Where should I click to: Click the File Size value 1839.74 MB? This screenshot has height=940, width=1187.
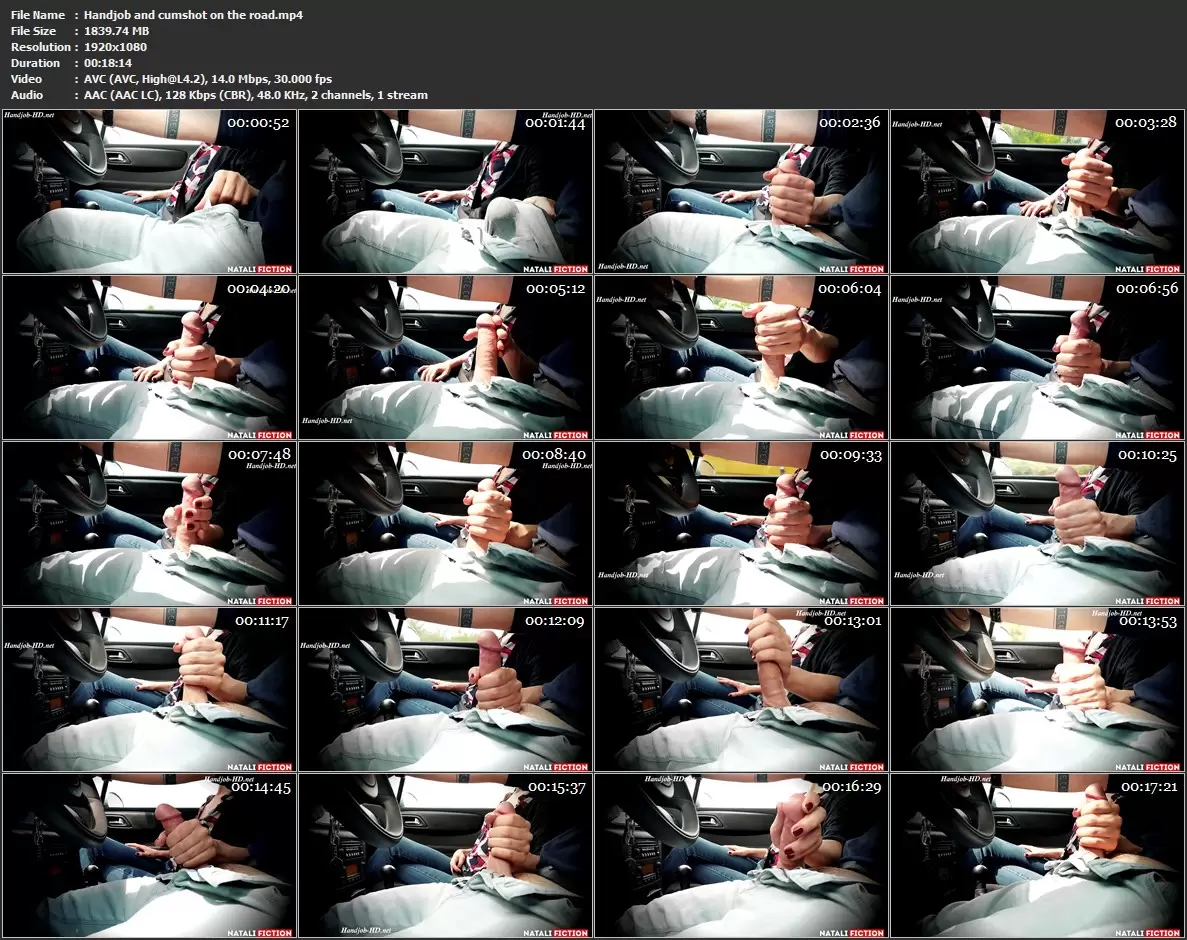[116, 31]
